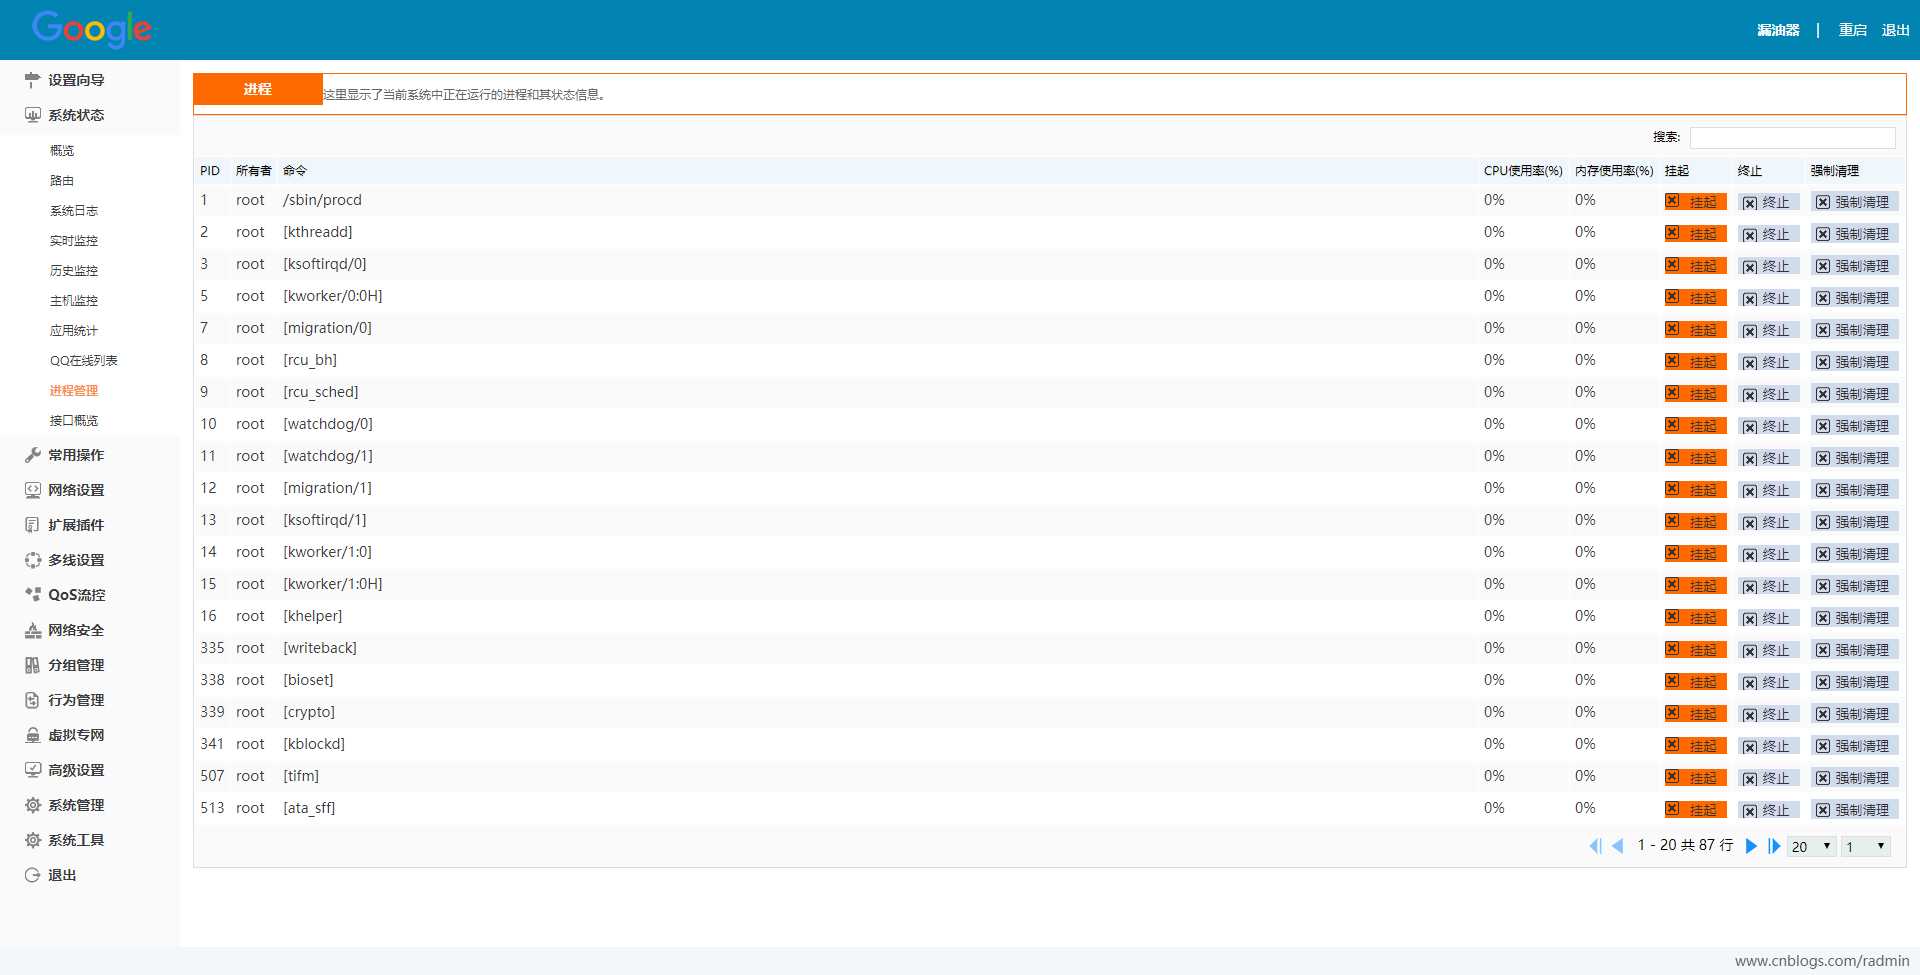Viewport: 1920px width, 975px height.
Task: Force clean [ata_sff] with 强制清理
Action: [1854, 810]
